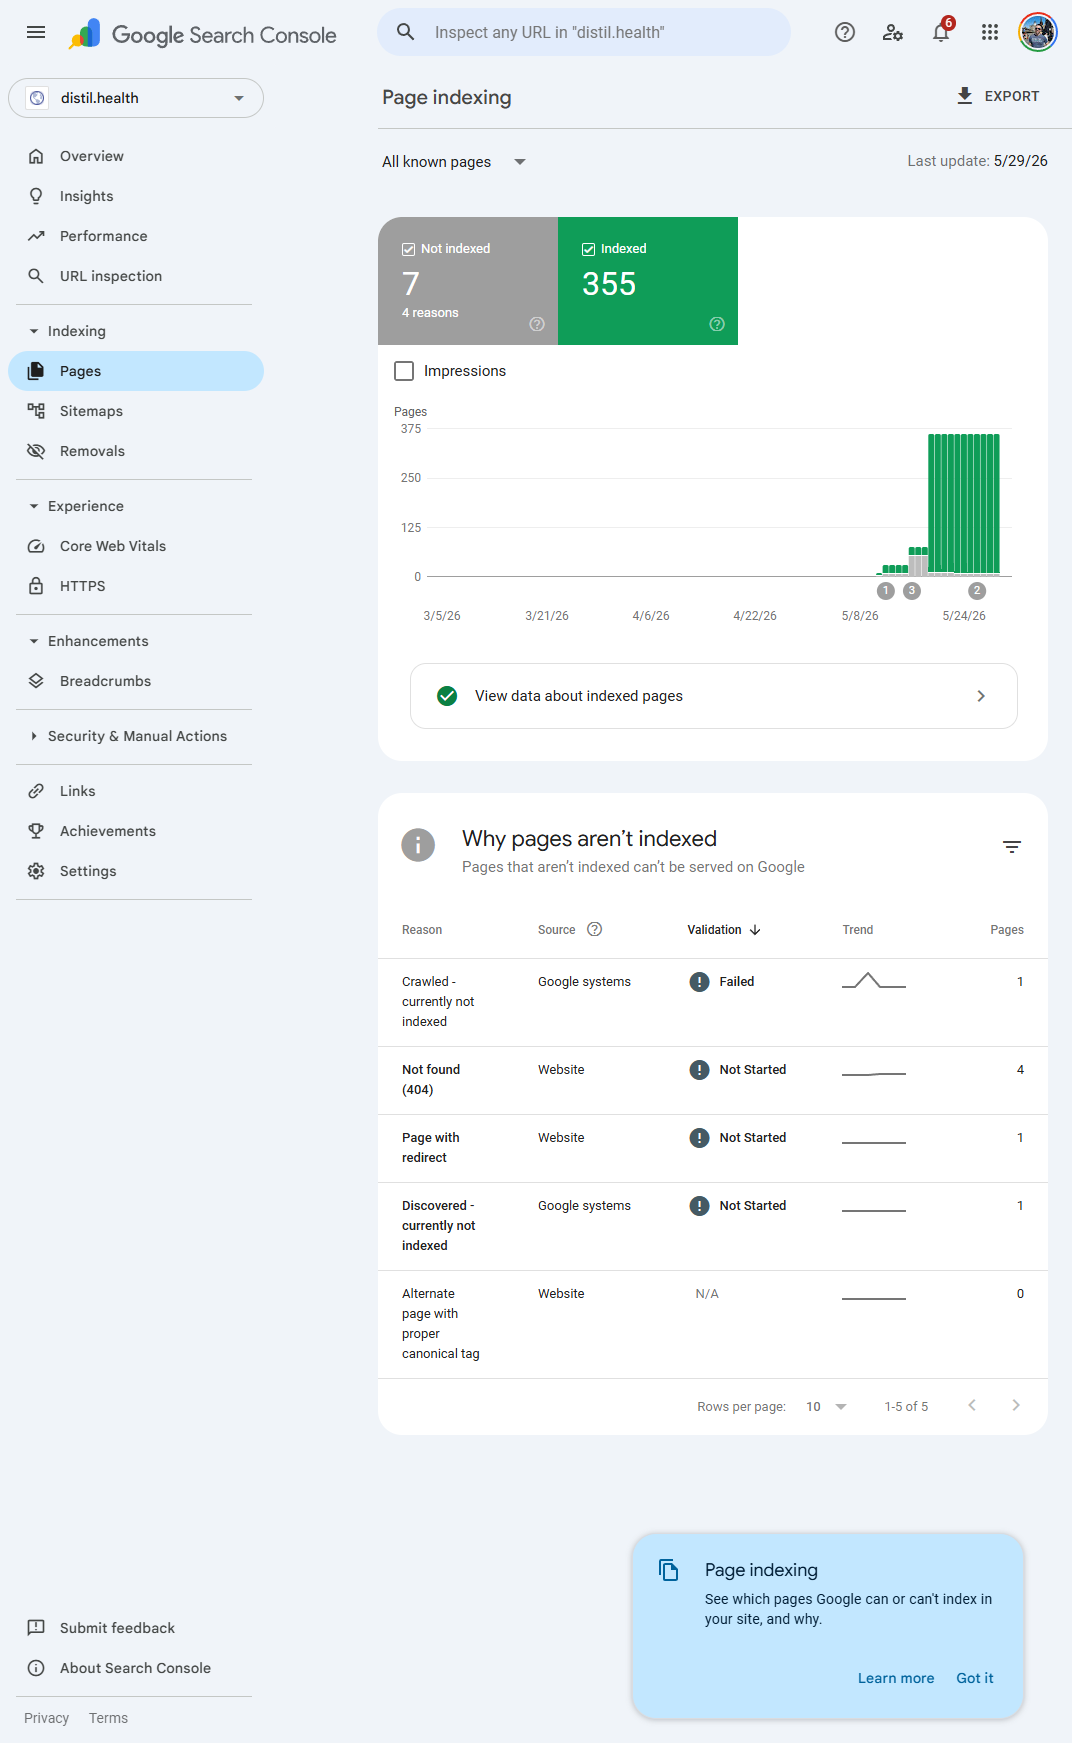Open About Search Console

pos(136,1668)
